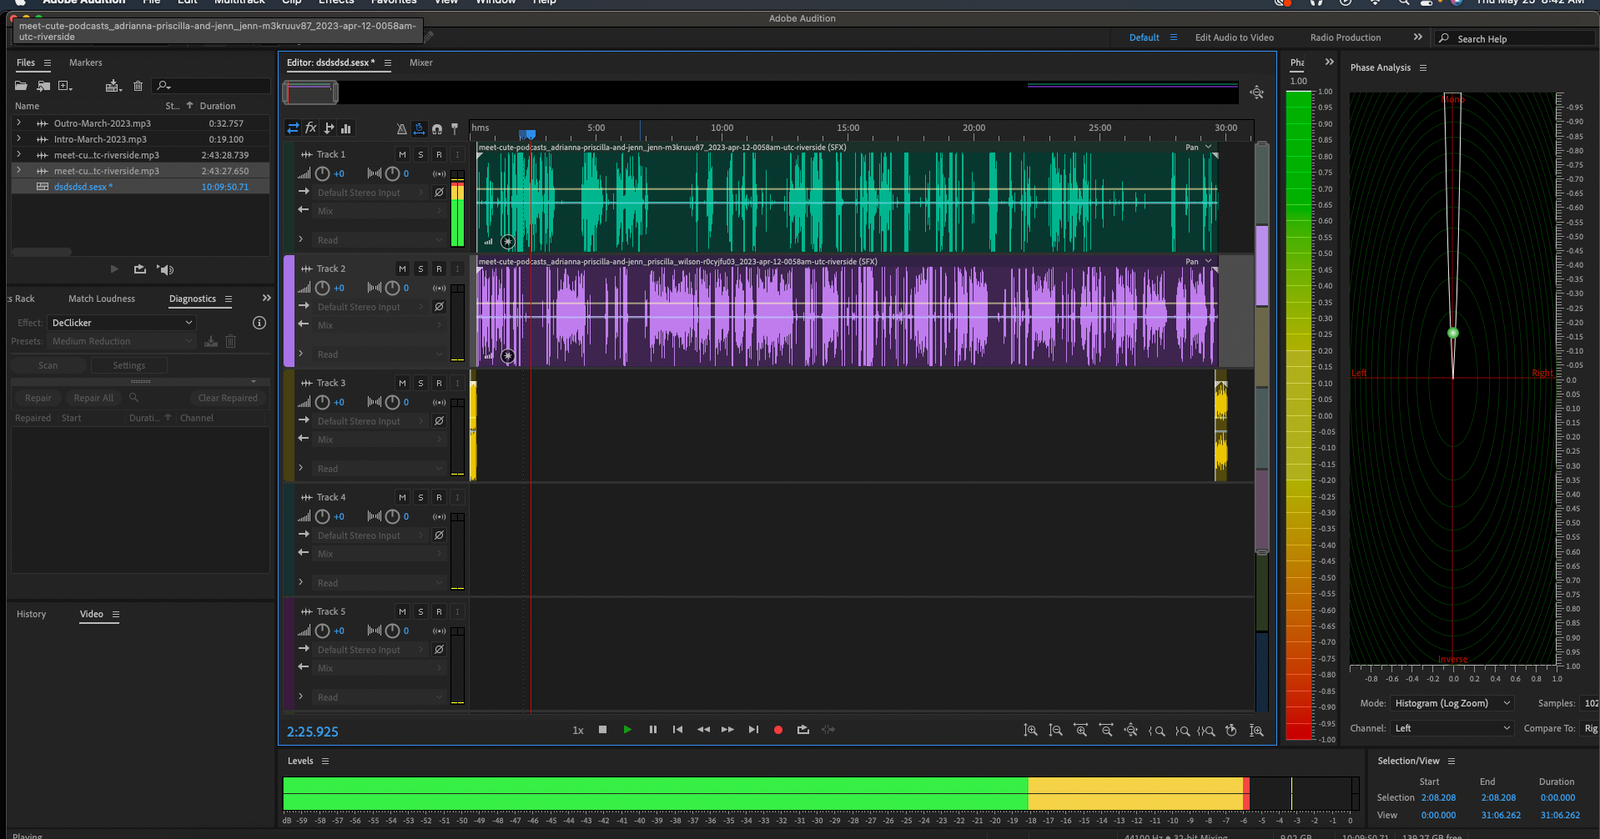Click the fast forward button in transport
The height and width of the screenshot is (839, 1600).
pyautogui.click(x=728, y=730)
